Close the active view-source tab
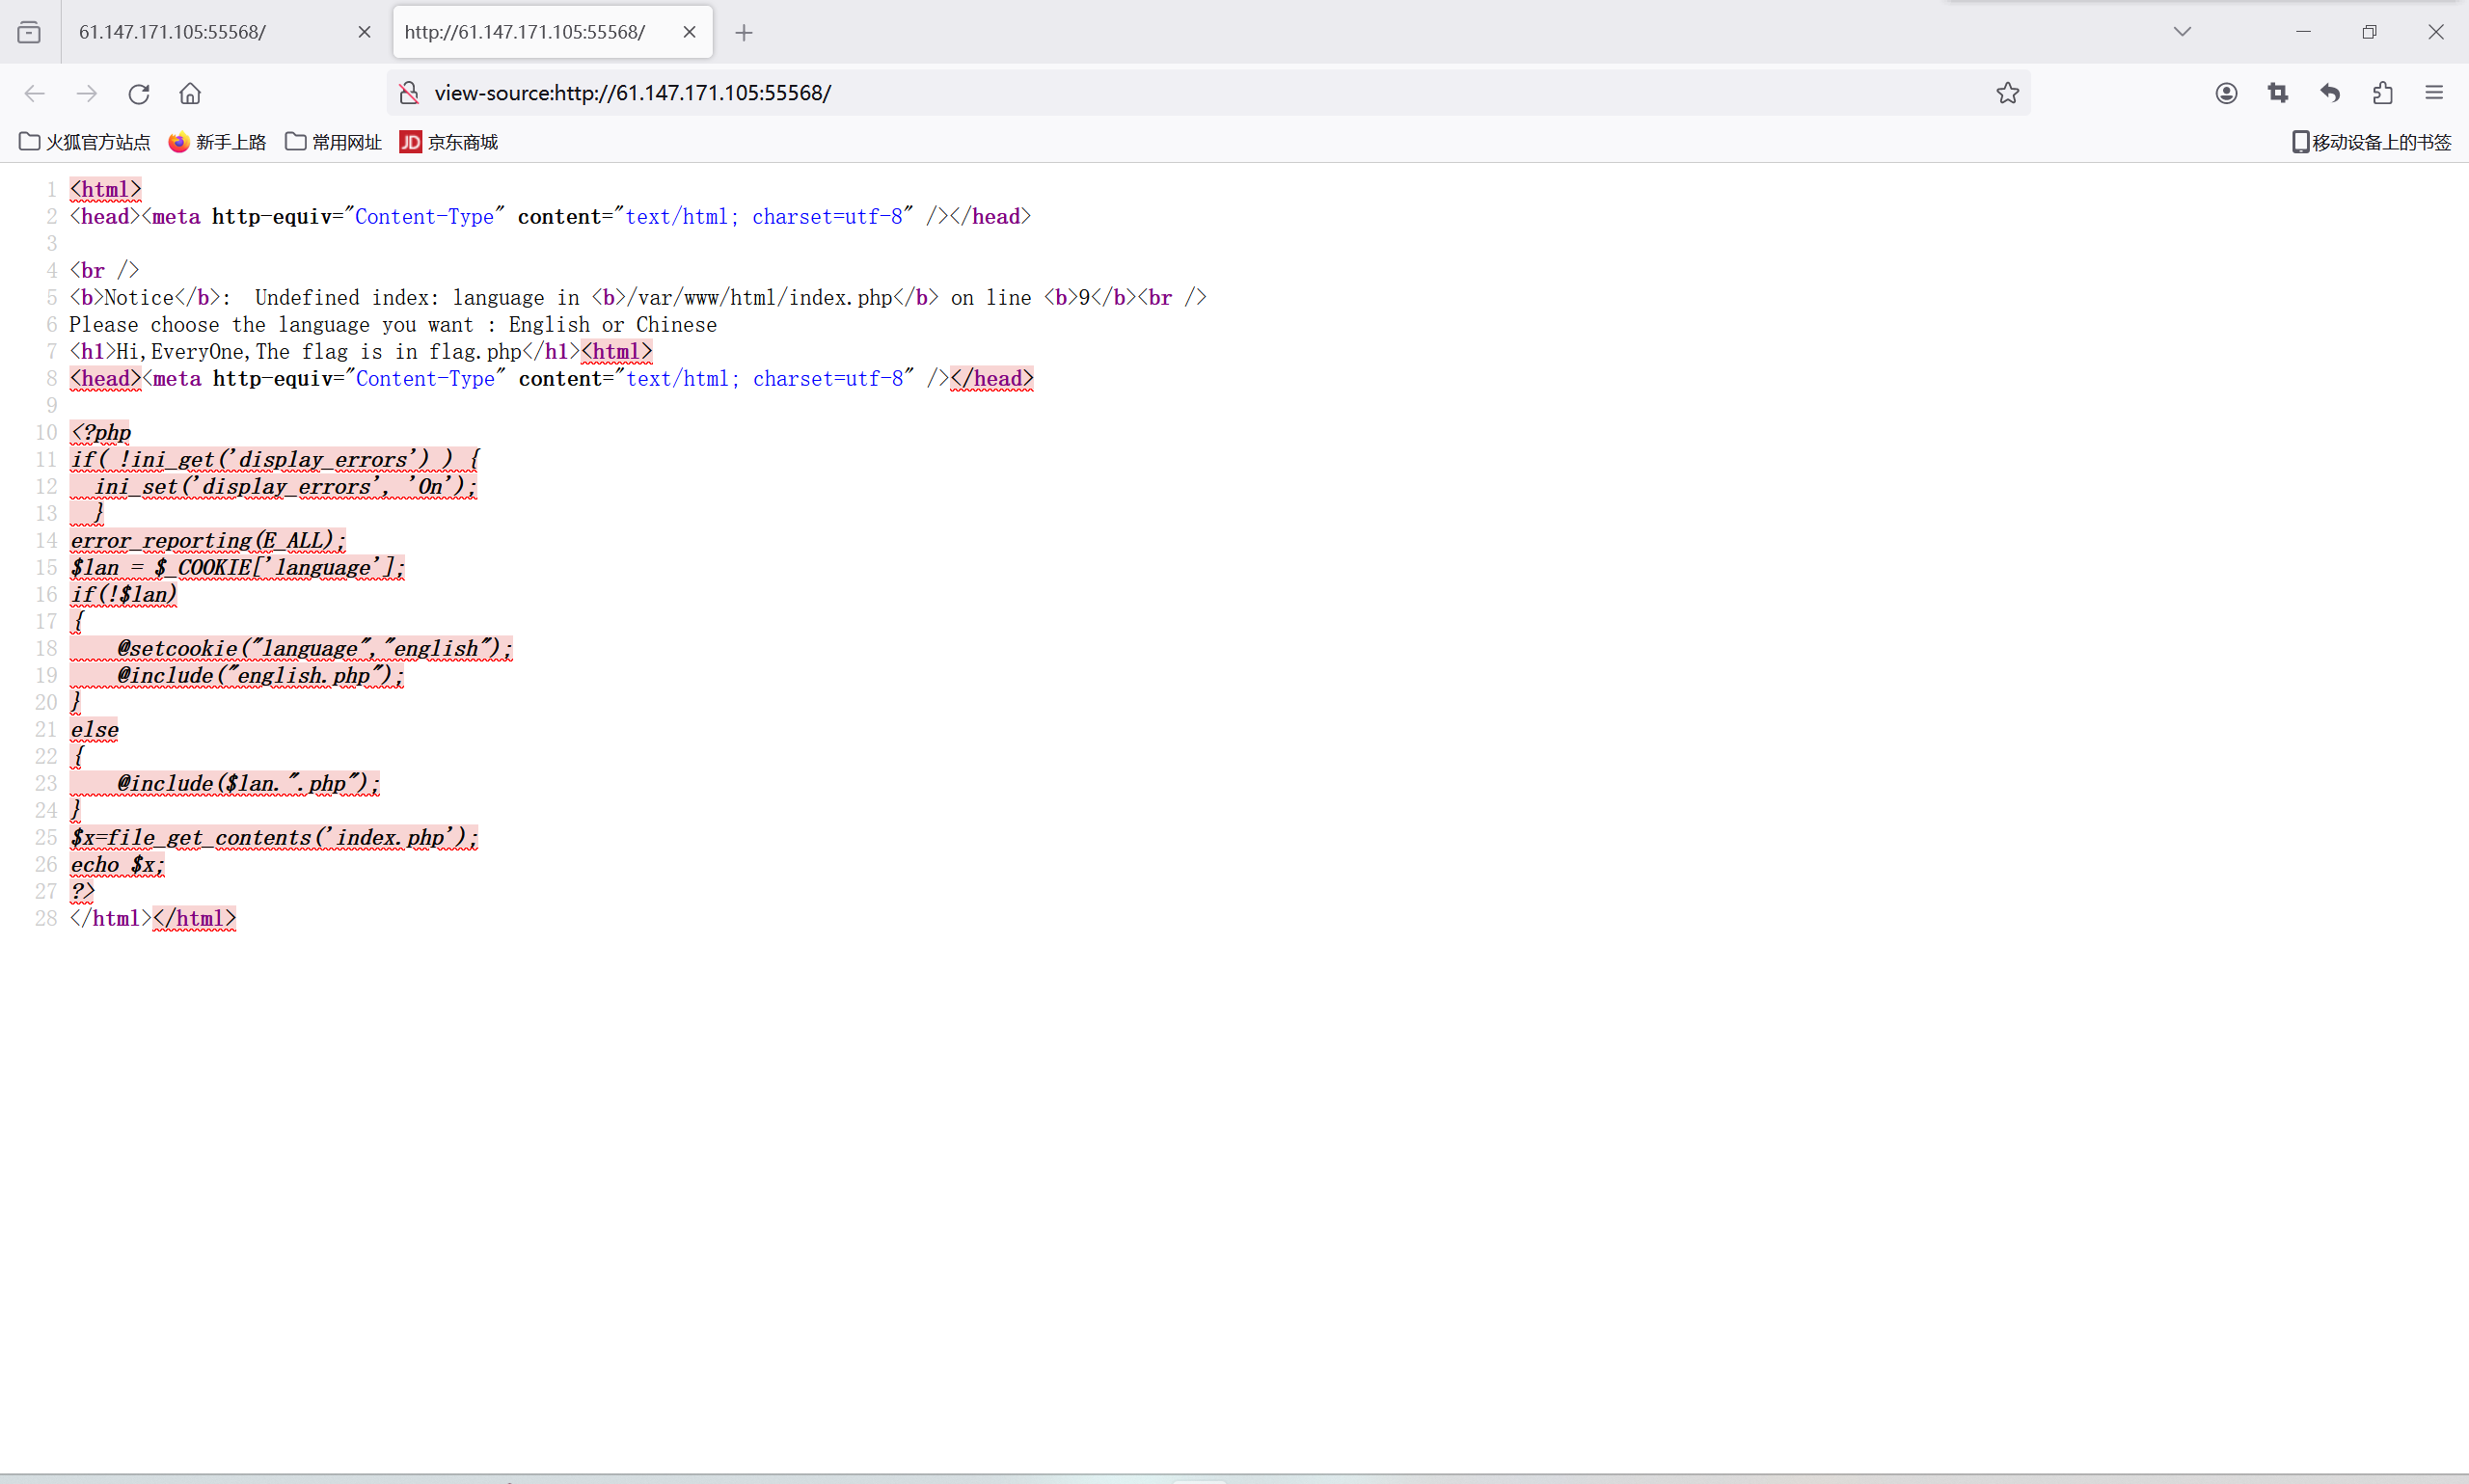 (x=689, y=32)
